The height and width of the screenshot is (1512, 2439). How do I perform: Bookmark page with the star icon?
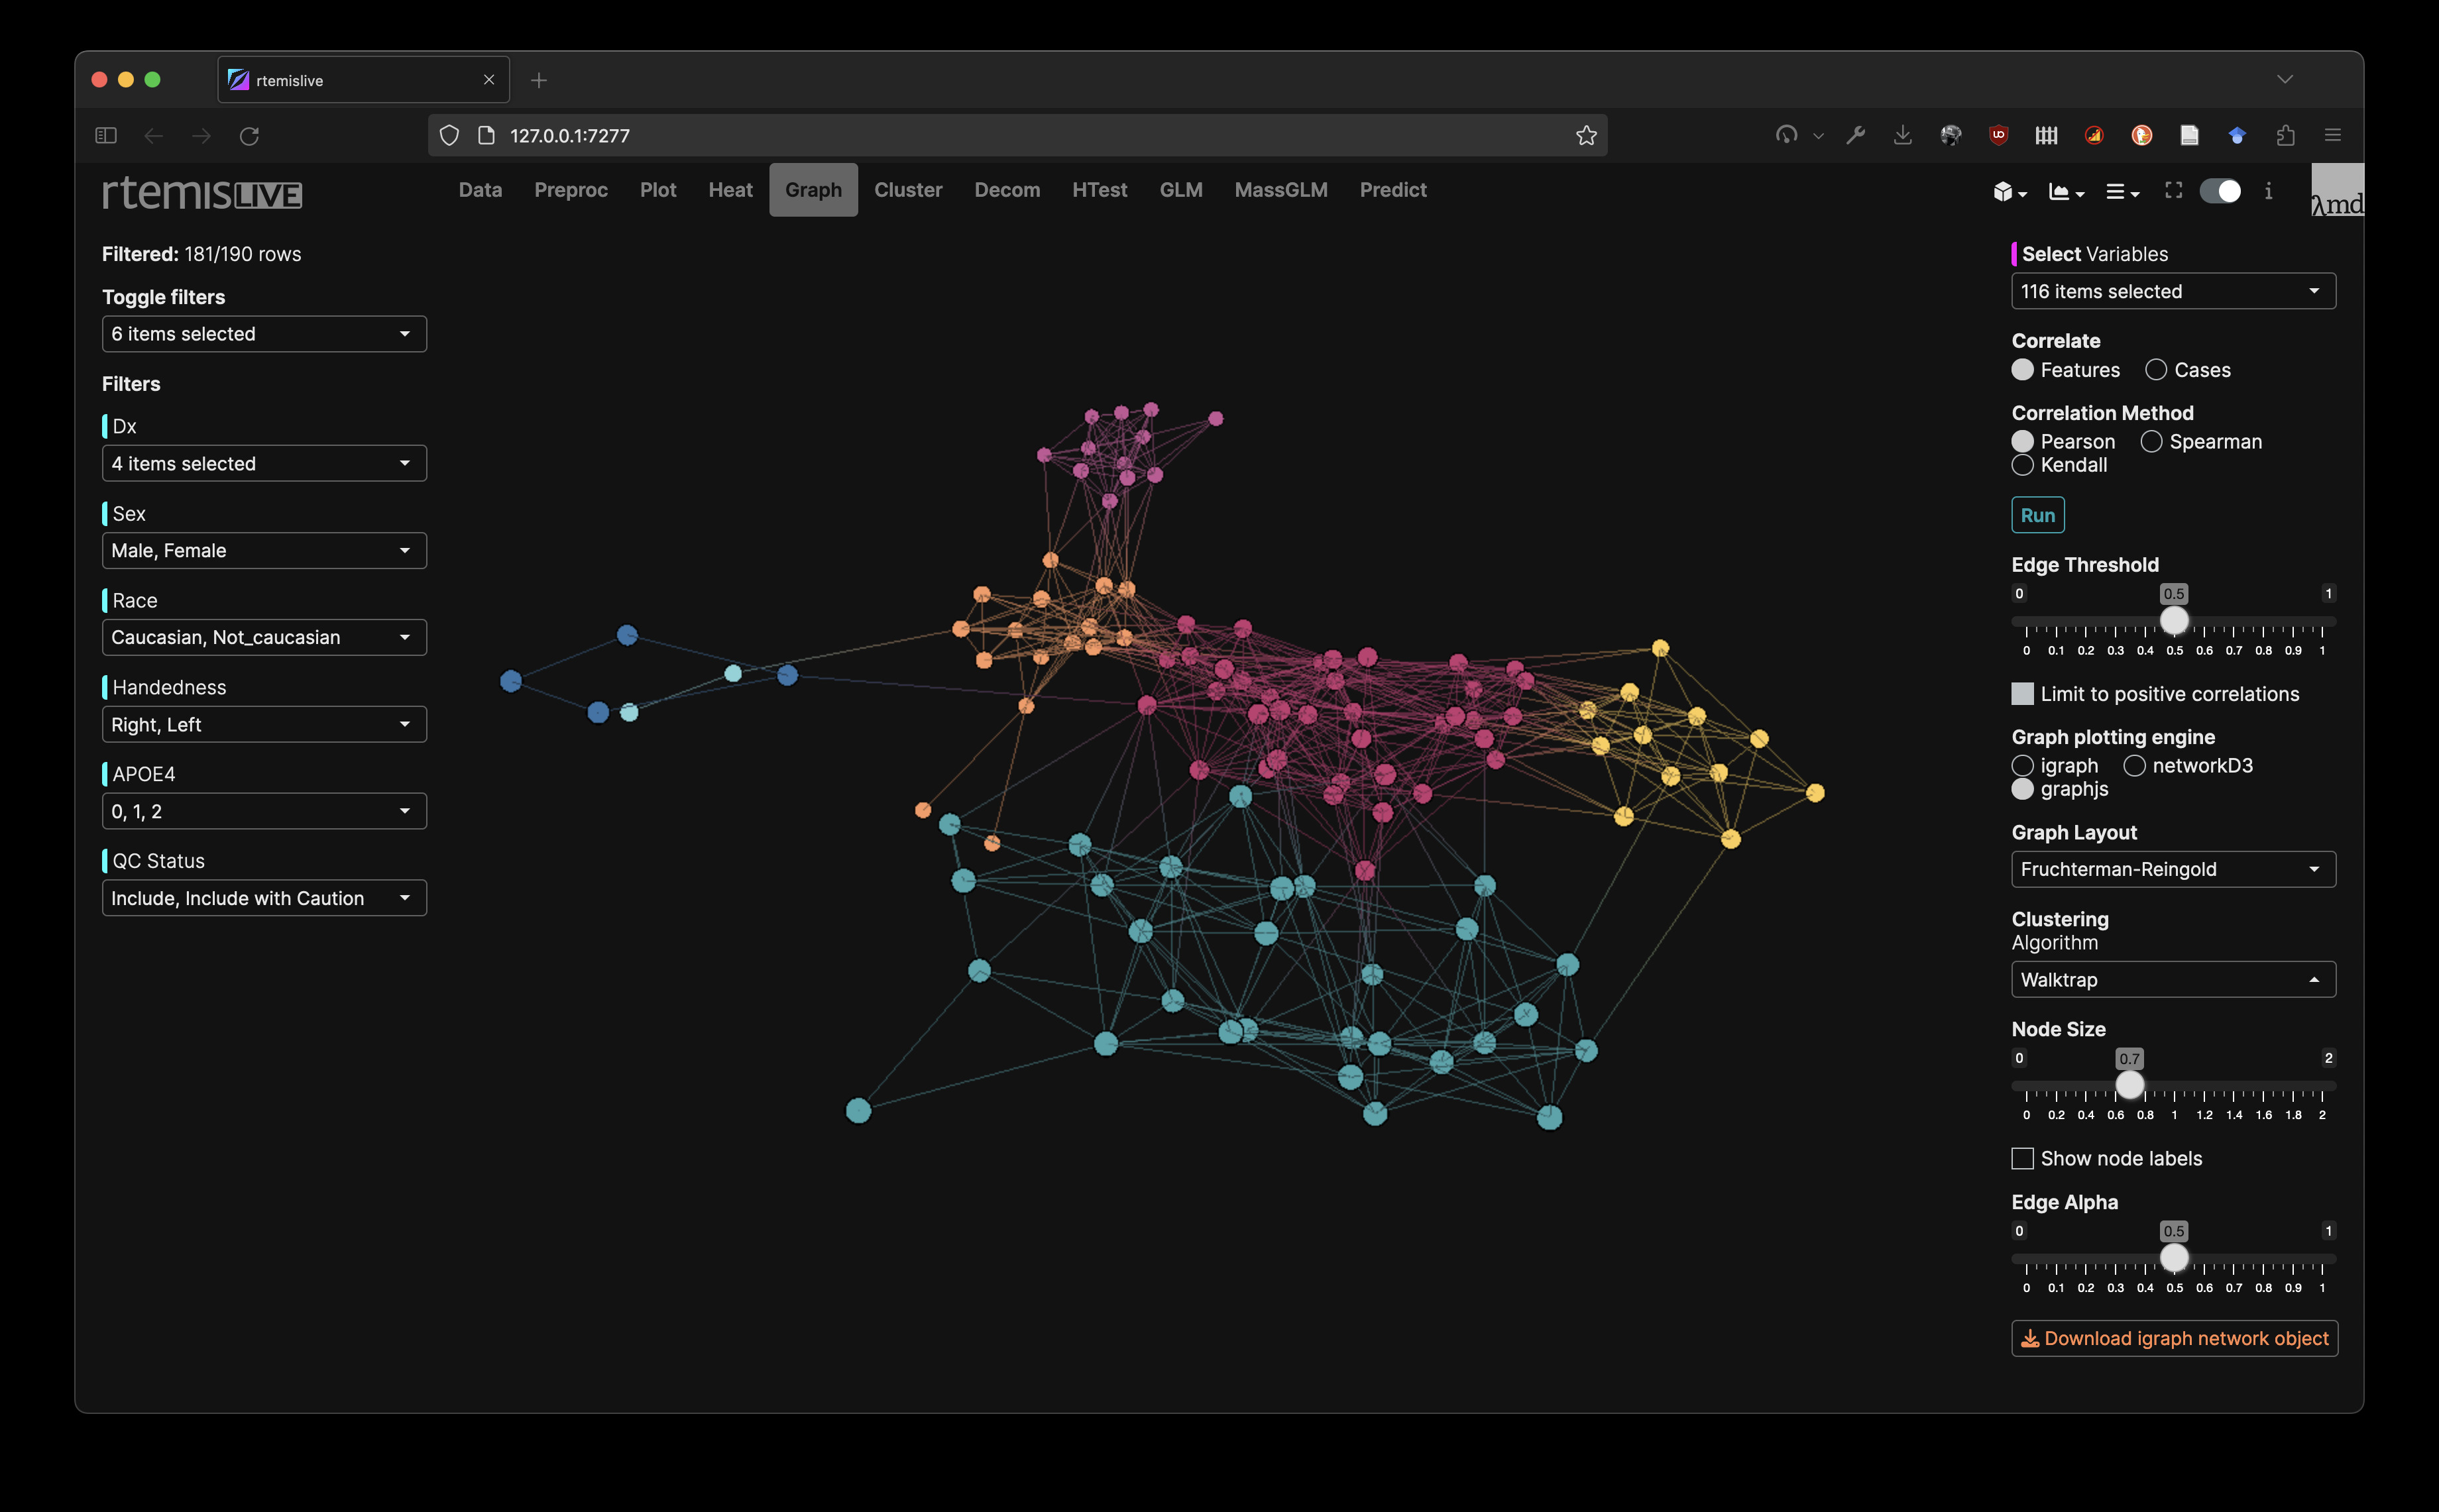[1586, 135]
